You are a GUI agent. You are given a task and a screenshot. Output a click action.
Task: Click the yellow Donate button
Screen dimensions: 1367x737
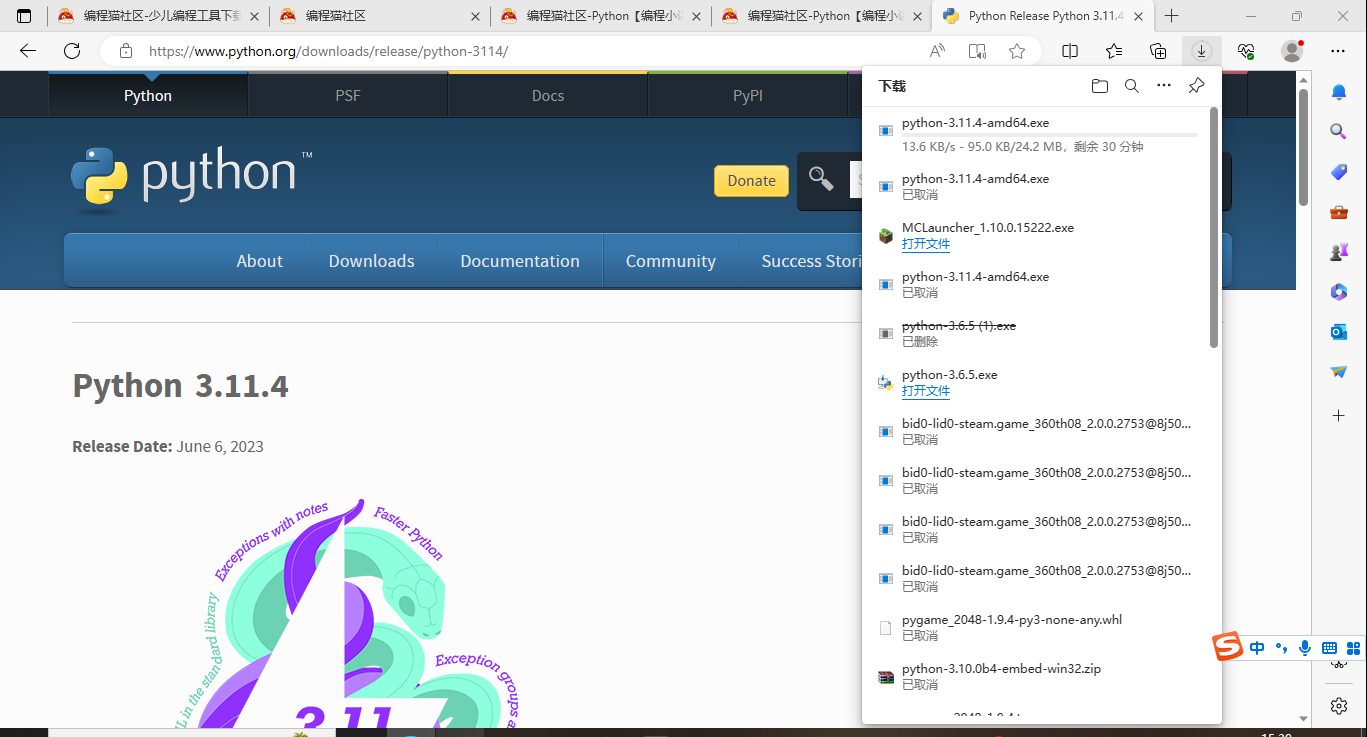pyautogui.click(x=751, y=181)
